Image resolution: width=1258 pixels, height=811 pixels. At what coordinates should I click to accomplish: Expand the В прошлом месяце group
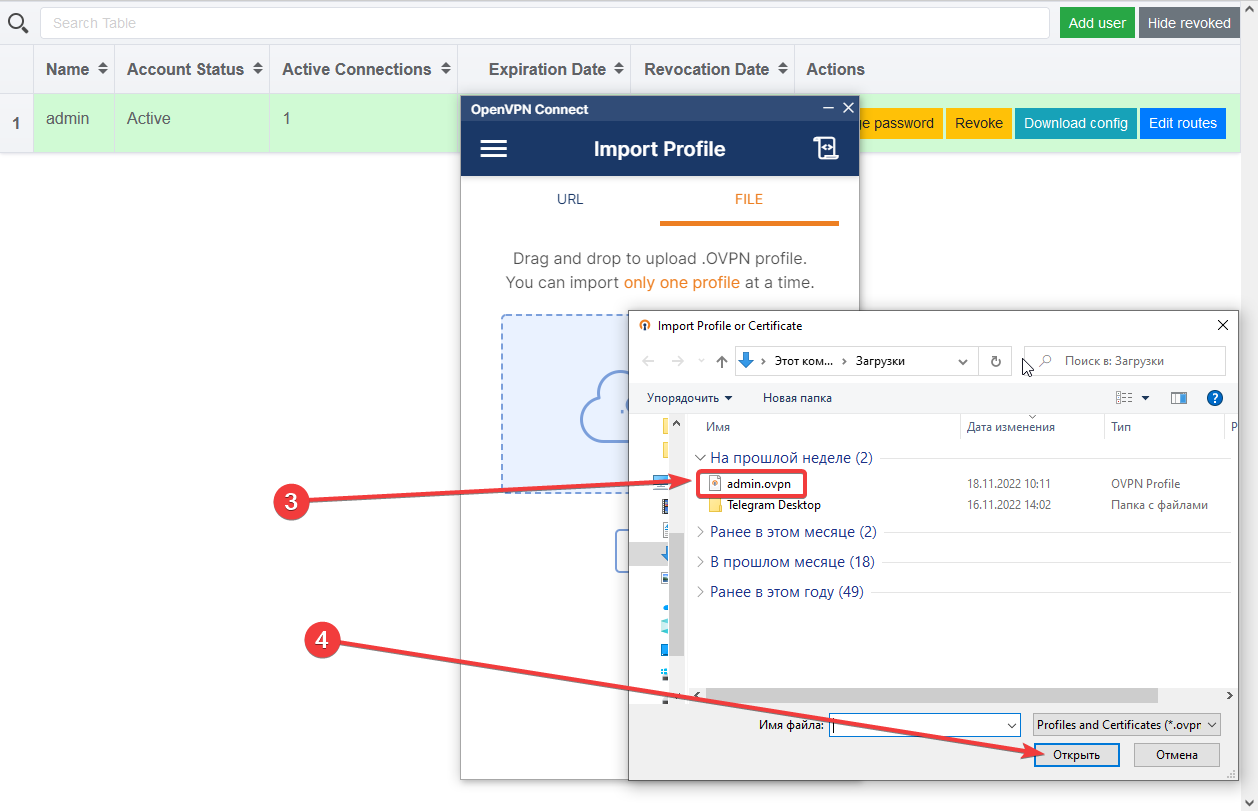coord(700,562)
